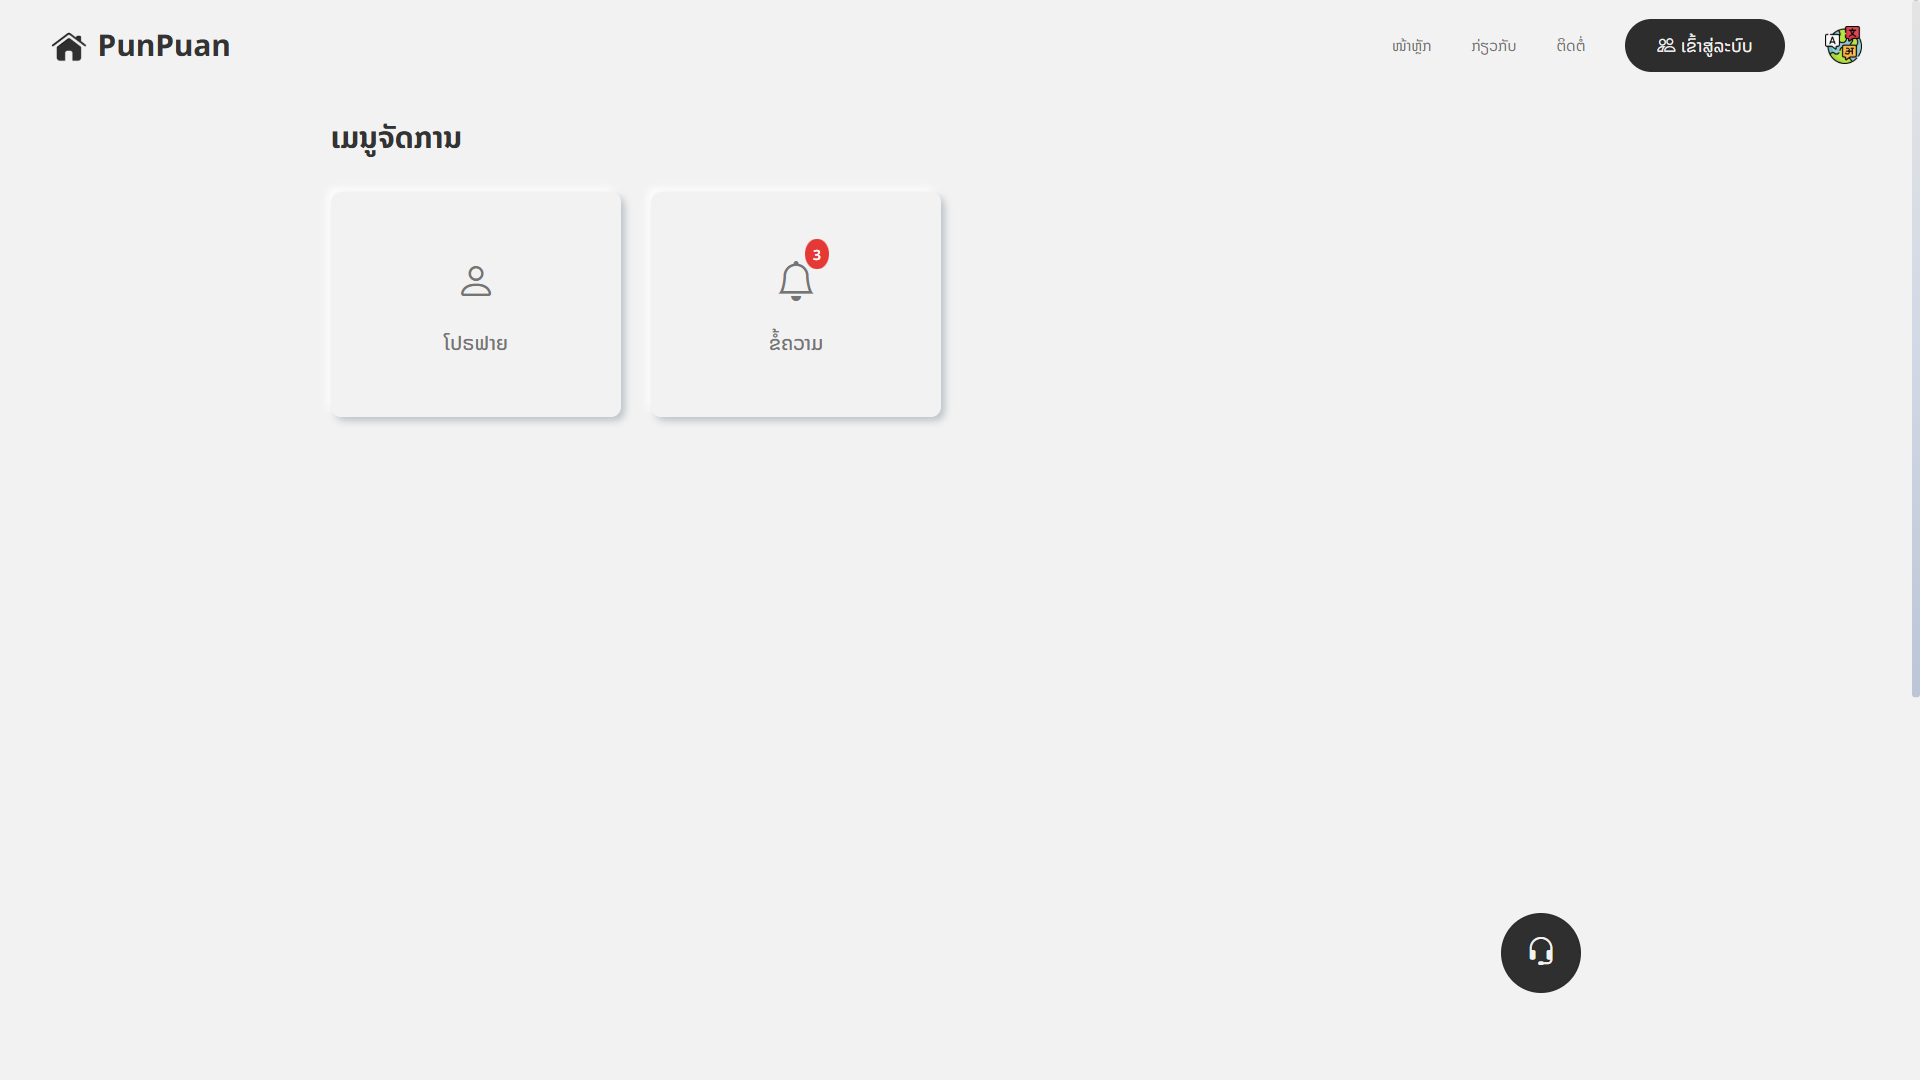This screenshot has height=1080, width=1920.
Task: Click the page vertical scrollbar thumb
Action: click(x=1915, y=350)
